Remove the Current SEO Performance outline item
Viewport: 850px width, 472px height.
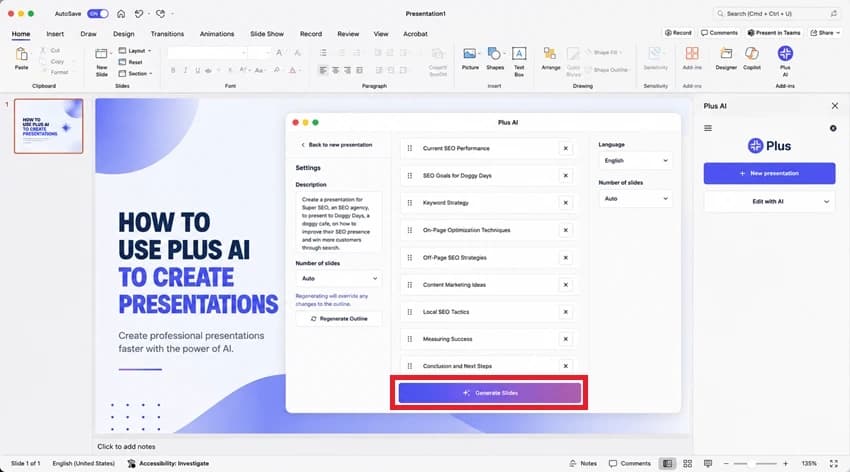(x=565, y=148)
